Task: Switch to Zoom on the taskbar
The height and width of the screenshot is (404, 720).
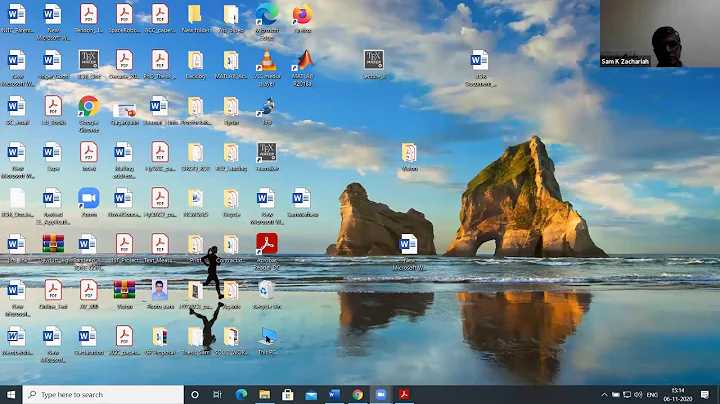Action: click(x=381, y=395)
